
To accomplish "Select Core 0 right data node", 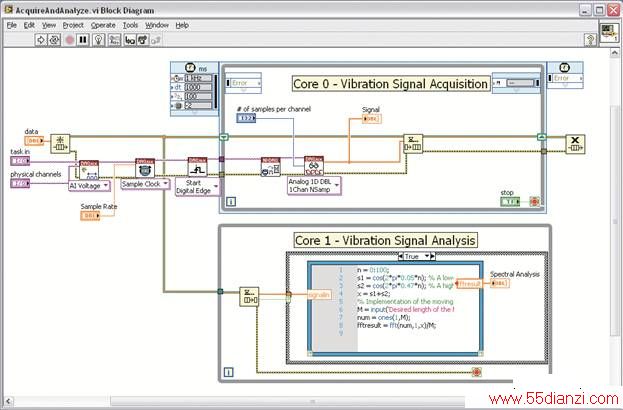I will (516, 83).
